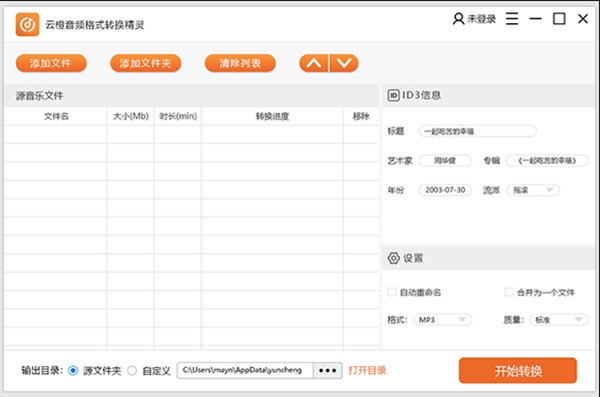This screenshot has height=397, width=600.
Task: Click the 输出目录 label
Action: pos(42,371)
